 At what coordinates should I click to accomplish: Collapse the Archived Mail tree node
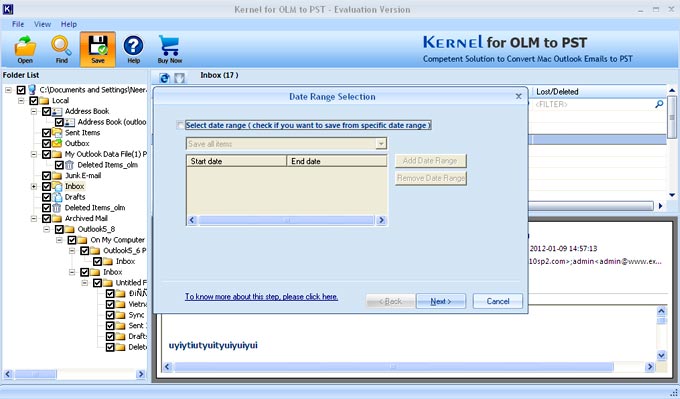tap(34, 219)
